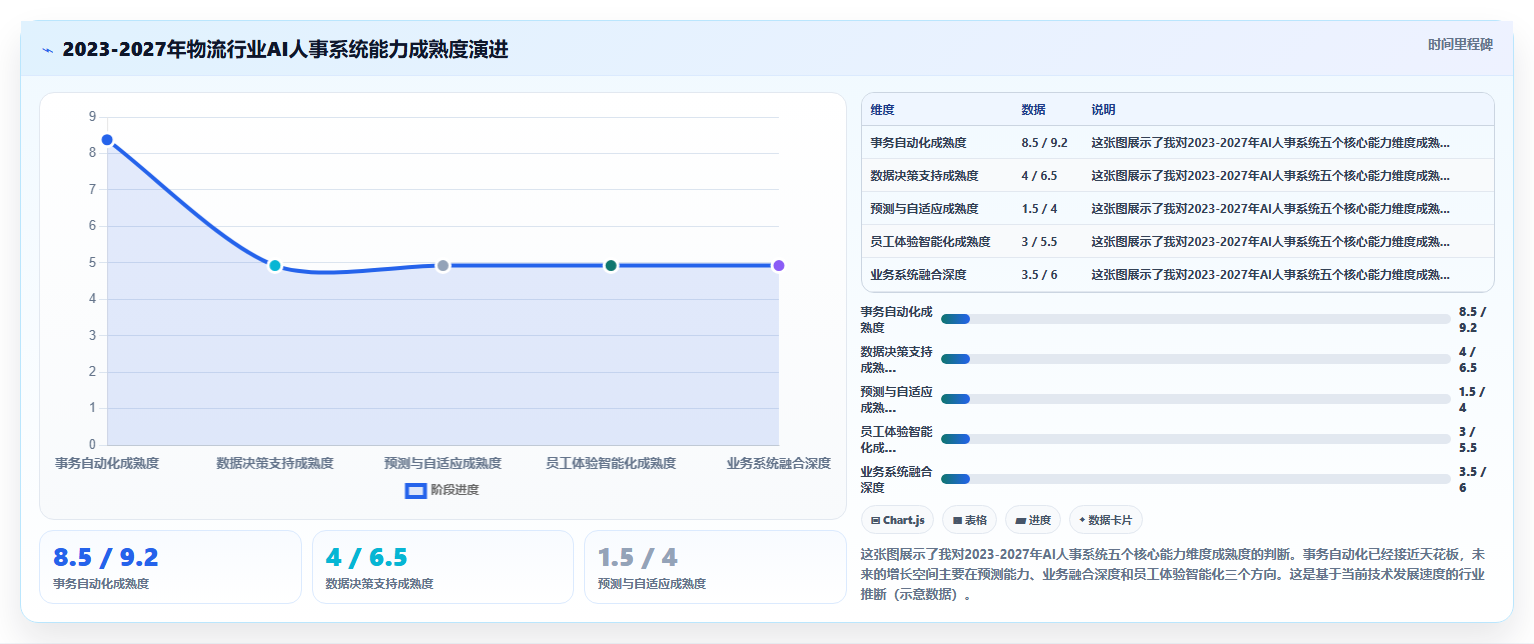Click x-axis label 业务系统融合深度

coord(779,463)
